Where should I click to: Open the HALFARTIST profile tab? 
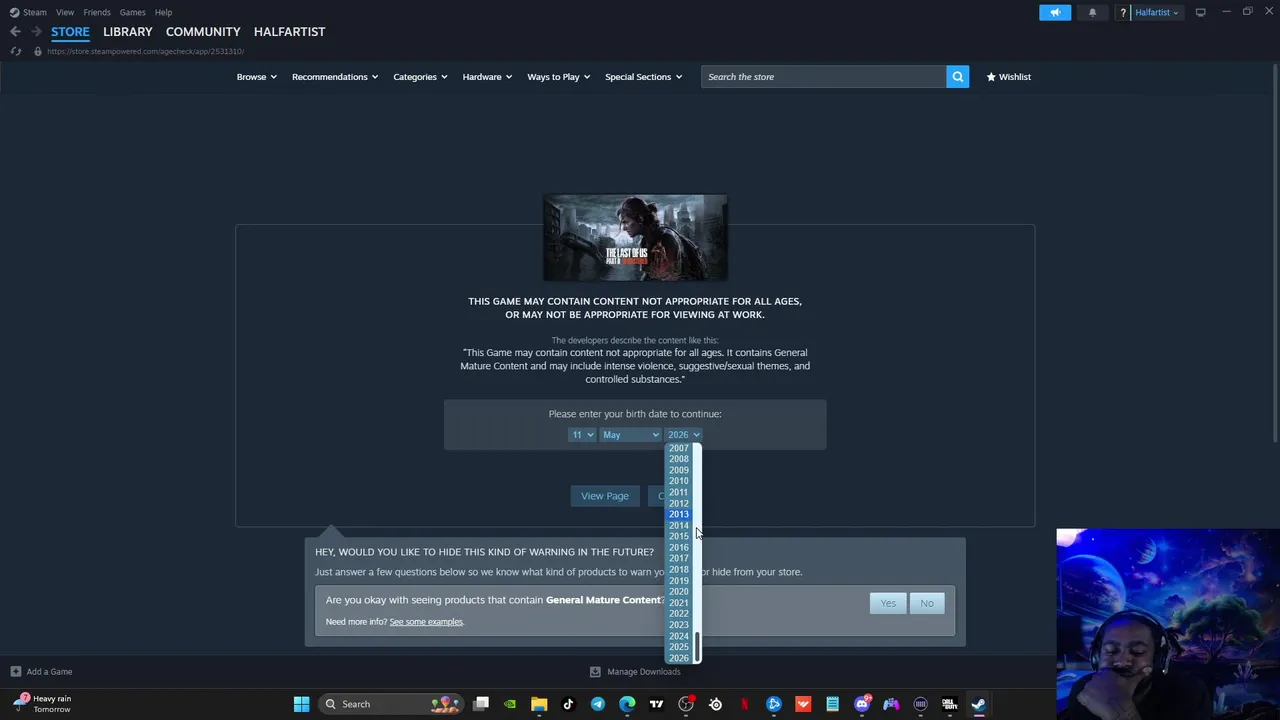[x=289, y=32]
